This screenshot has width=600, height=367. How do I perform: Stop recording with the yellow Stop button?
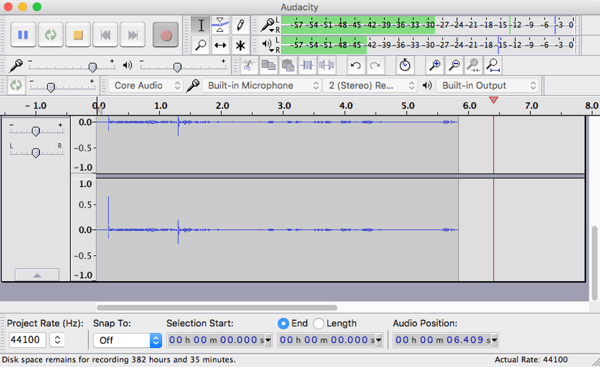[x=78, y=35]
